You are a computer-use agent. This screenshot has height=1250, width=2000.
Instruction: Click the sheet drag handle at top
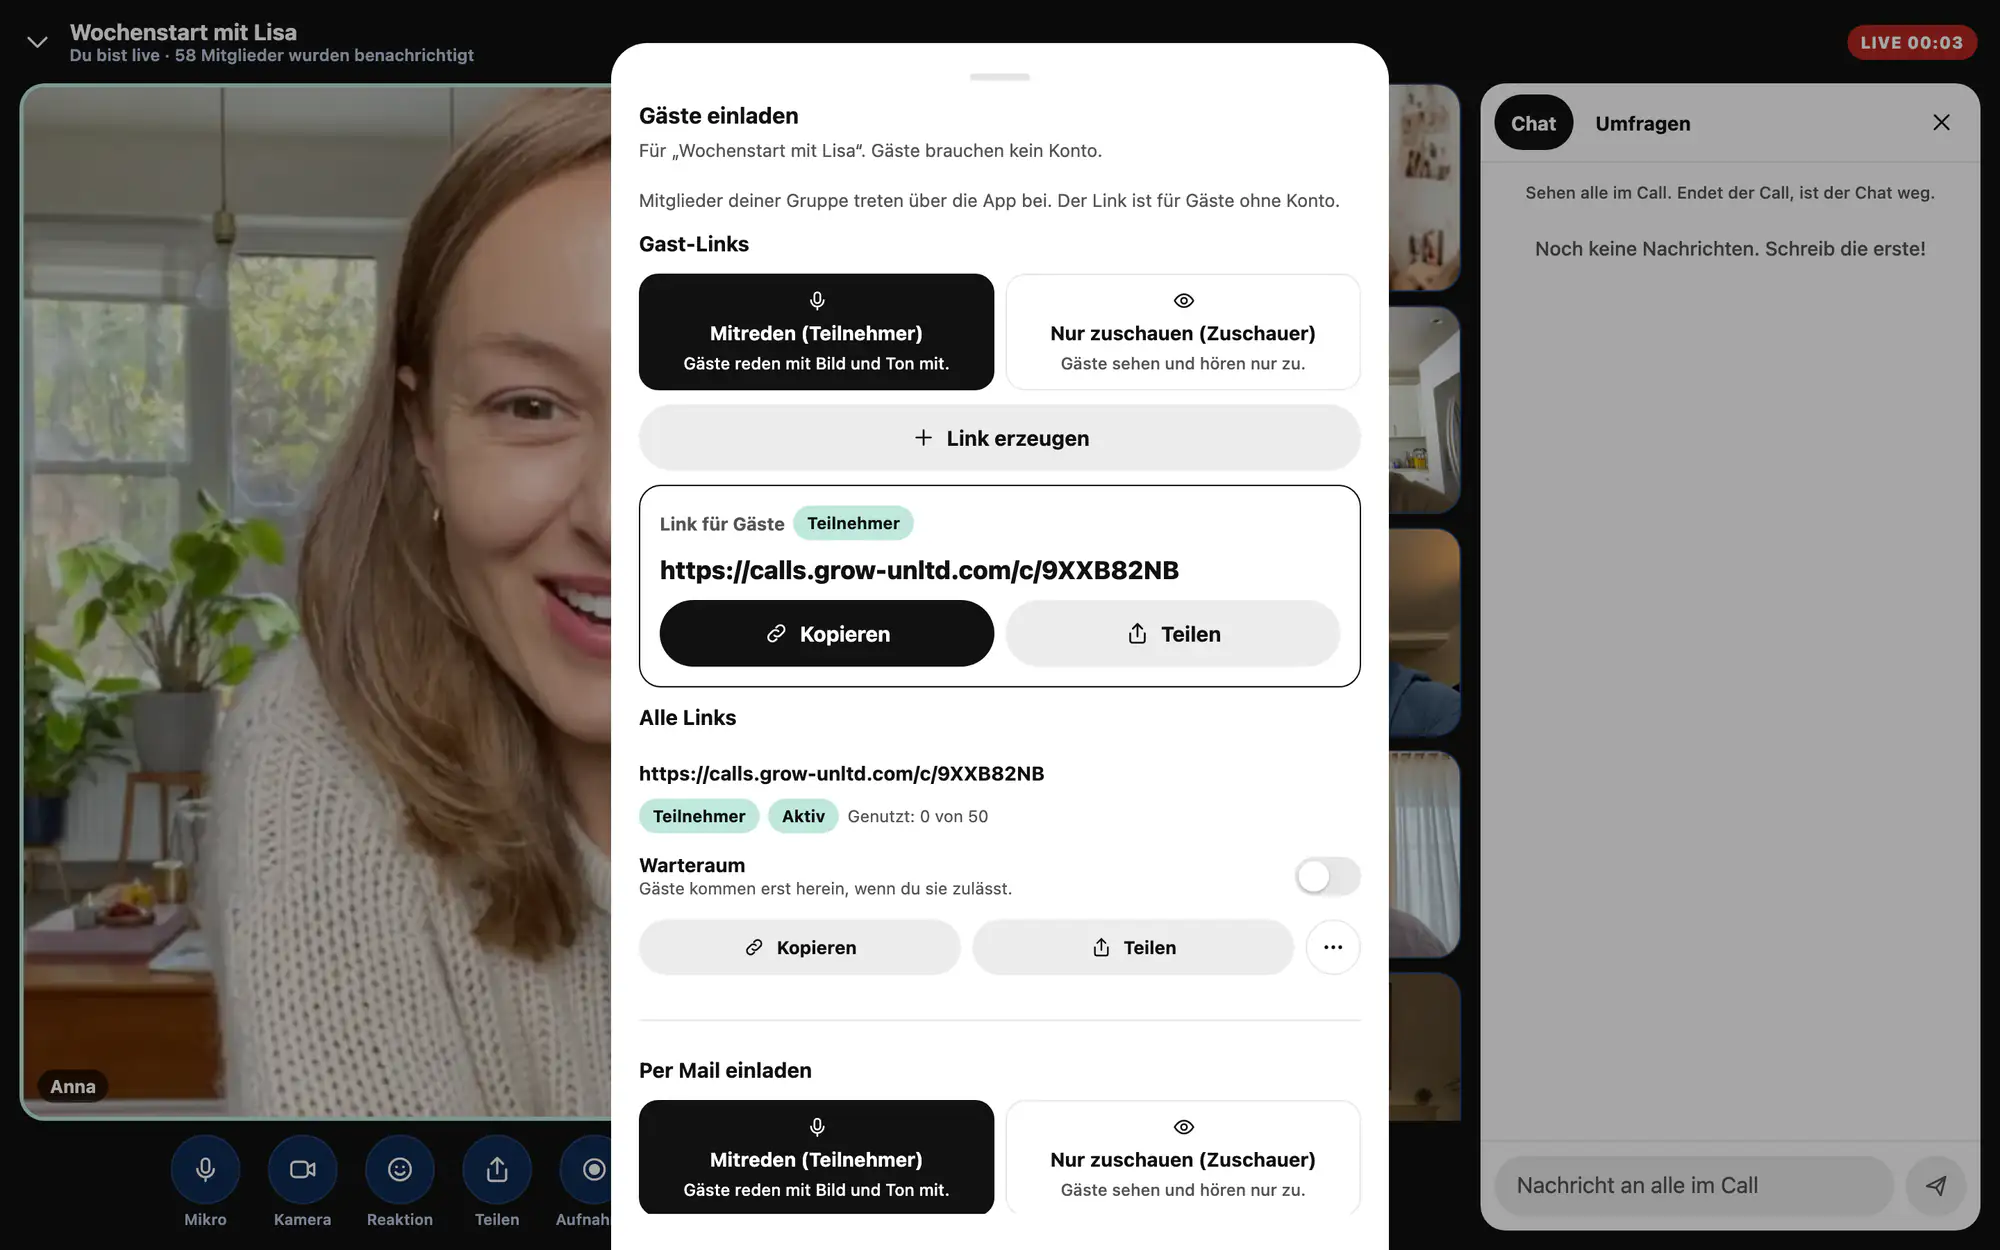pos(1000,77)
